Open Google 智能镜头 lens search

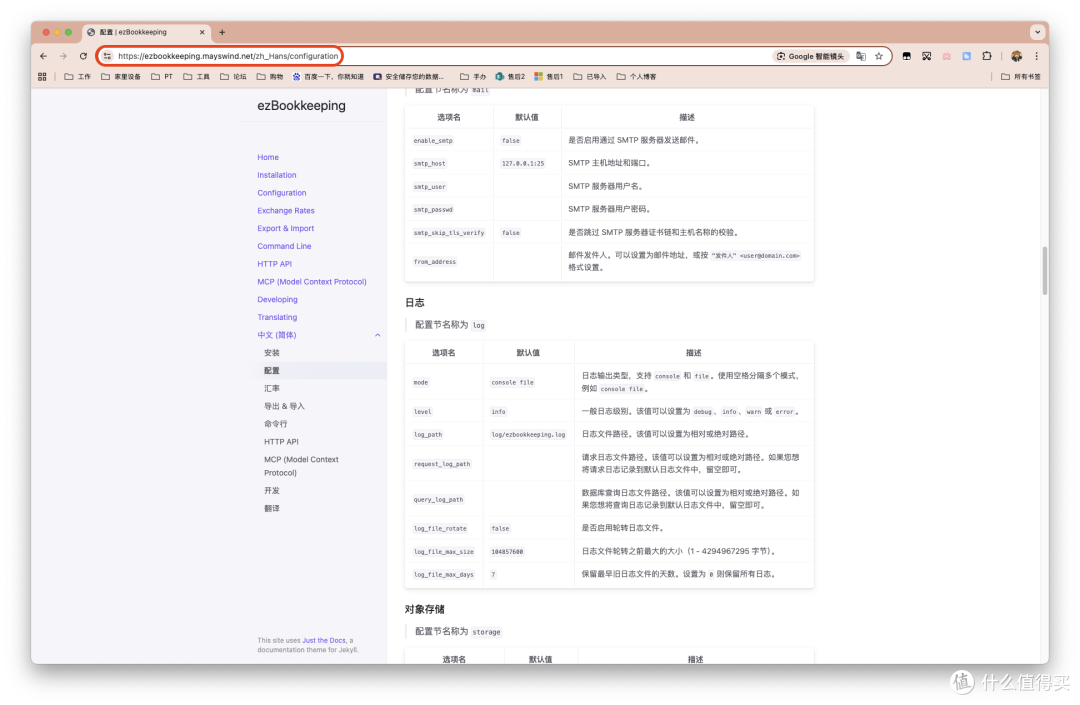(810, 56)
